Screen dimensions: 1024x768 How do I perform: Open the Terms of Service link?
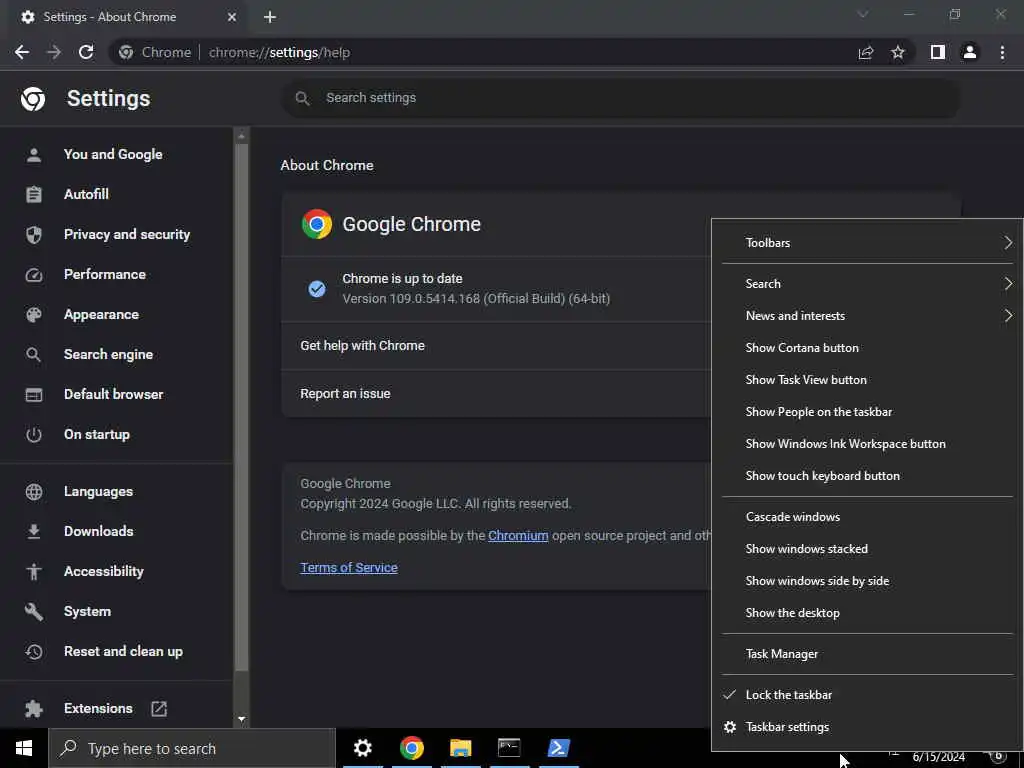pyautogui.click(x=349, y=568)
